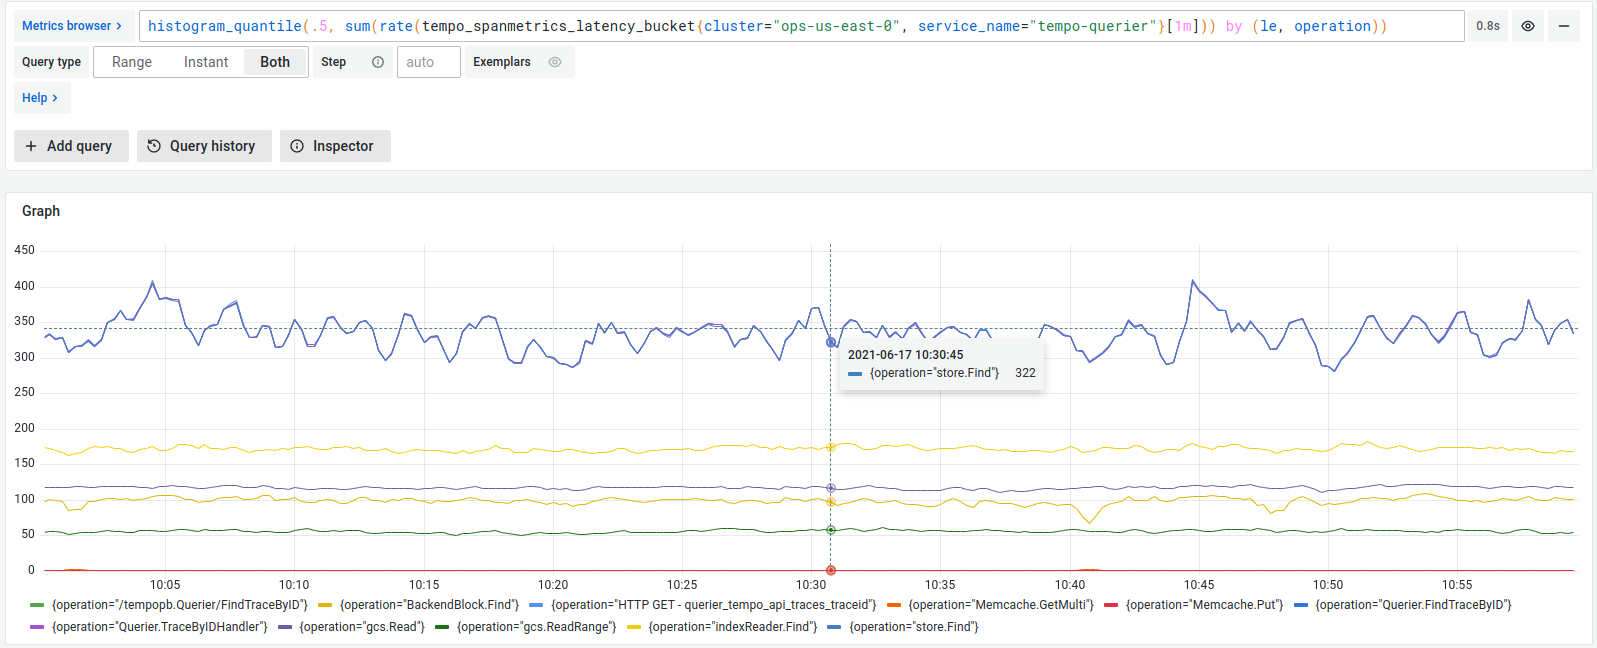Click the Add query plus icon
This screenshot has height=648, width=1597.
[31, 146]
